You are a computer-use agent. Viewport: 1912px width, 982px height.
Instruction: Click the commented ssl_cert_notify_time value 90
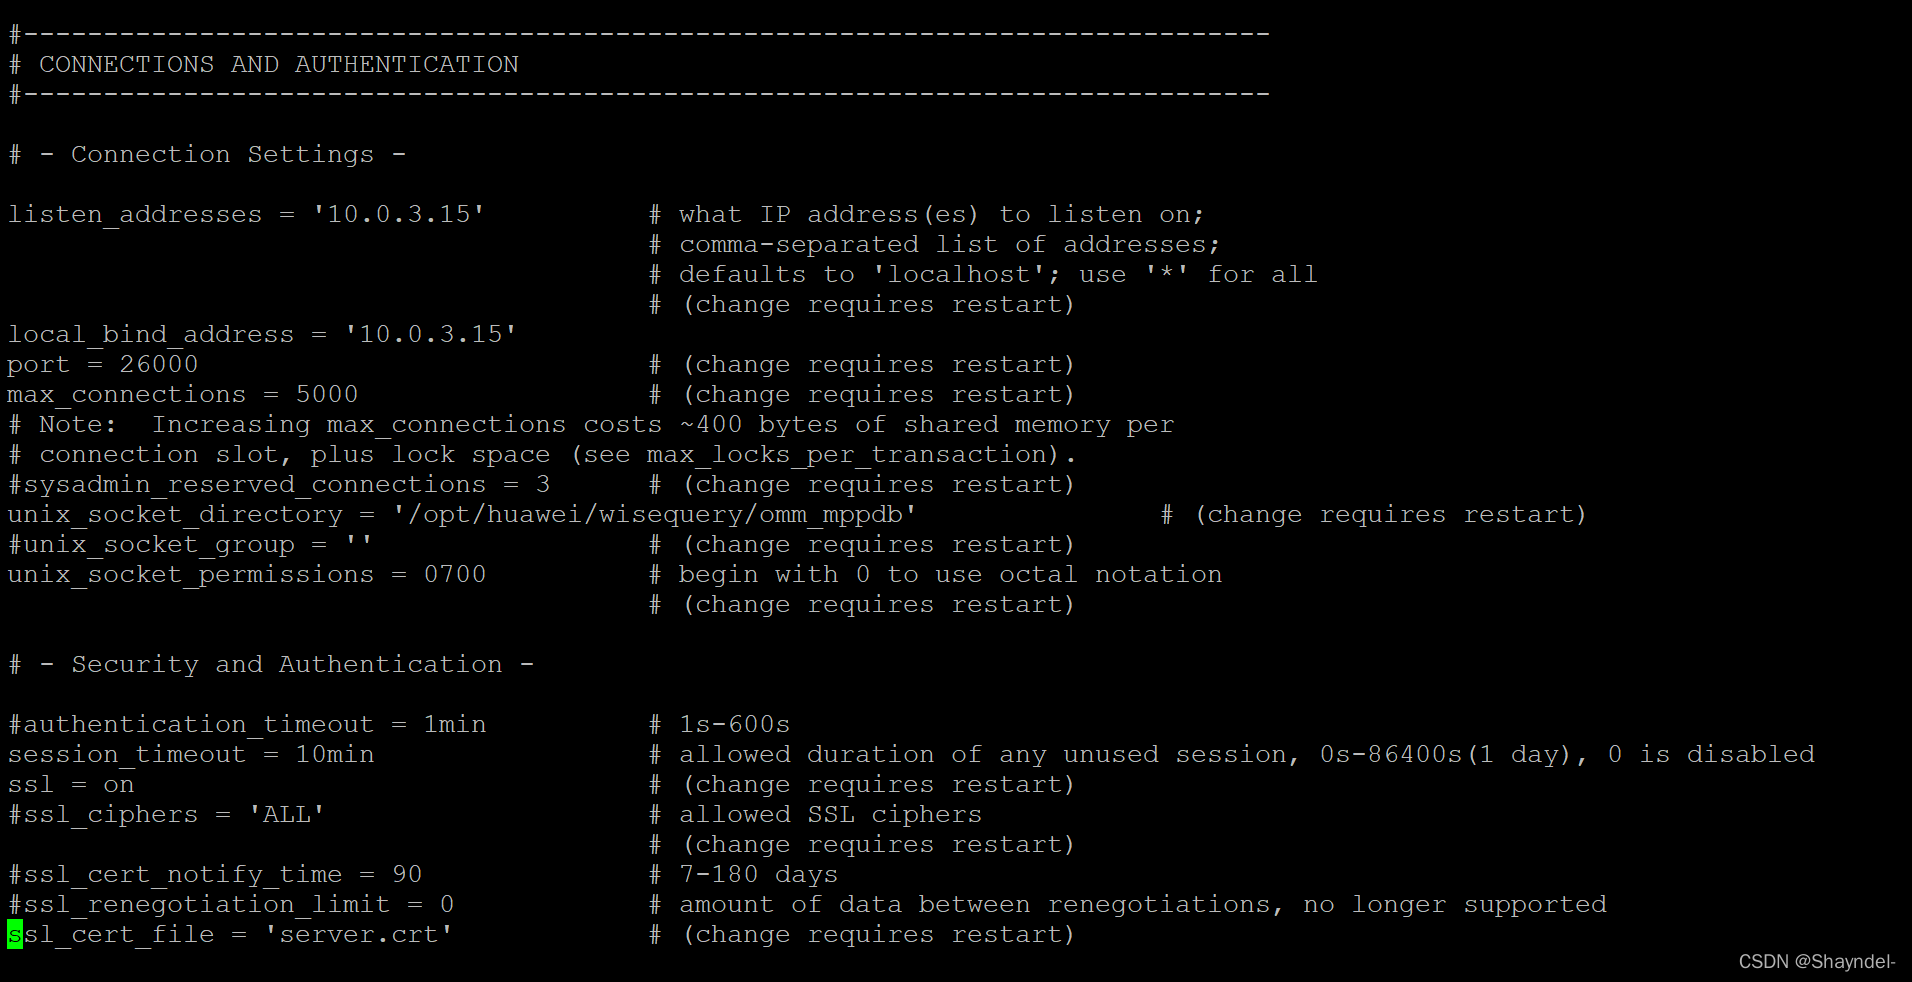pyautogui.click(x=406, y=875)
